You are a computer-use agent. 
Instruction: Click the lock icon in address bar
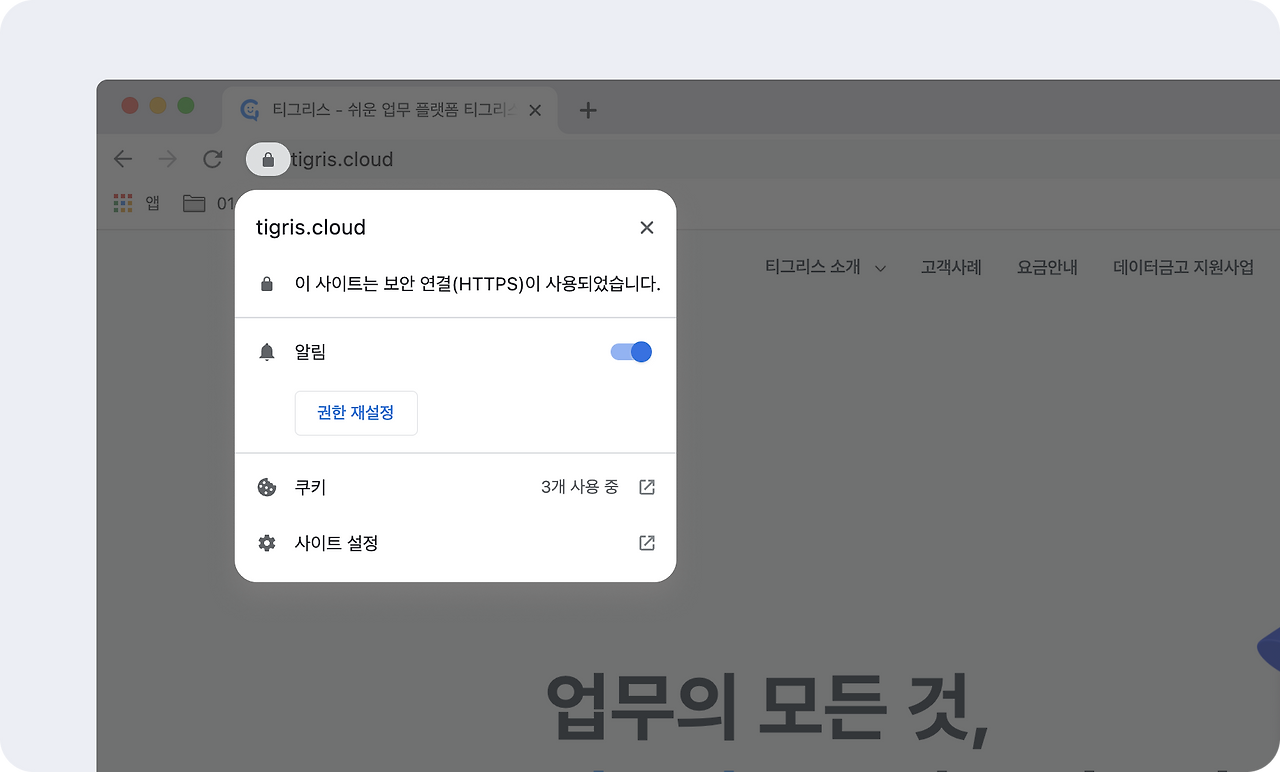(x=268, y=160)
